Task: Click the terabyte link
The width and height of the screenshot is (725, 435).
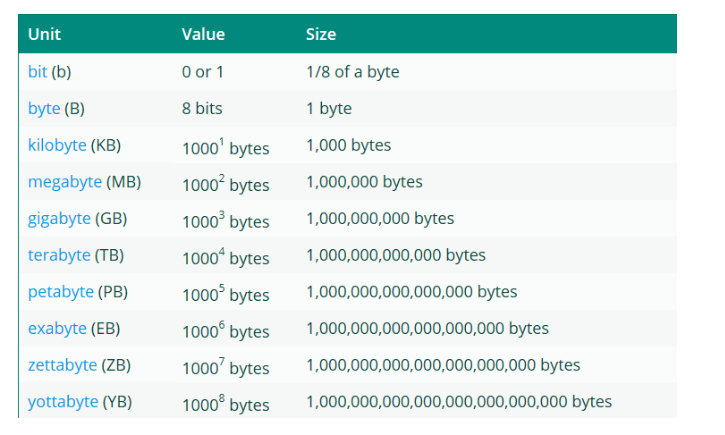Action: pyautogui.click(x=59, y=255)
